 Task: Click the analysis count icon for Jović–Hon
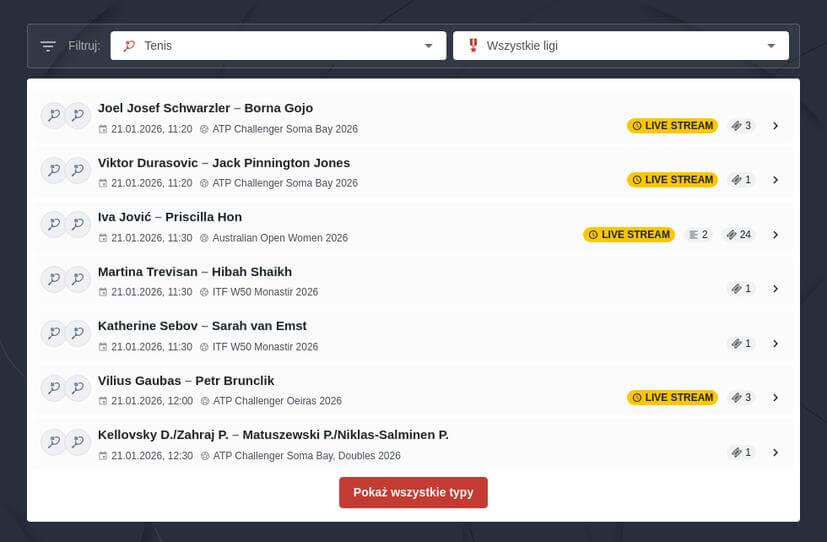tap(697, 235)
